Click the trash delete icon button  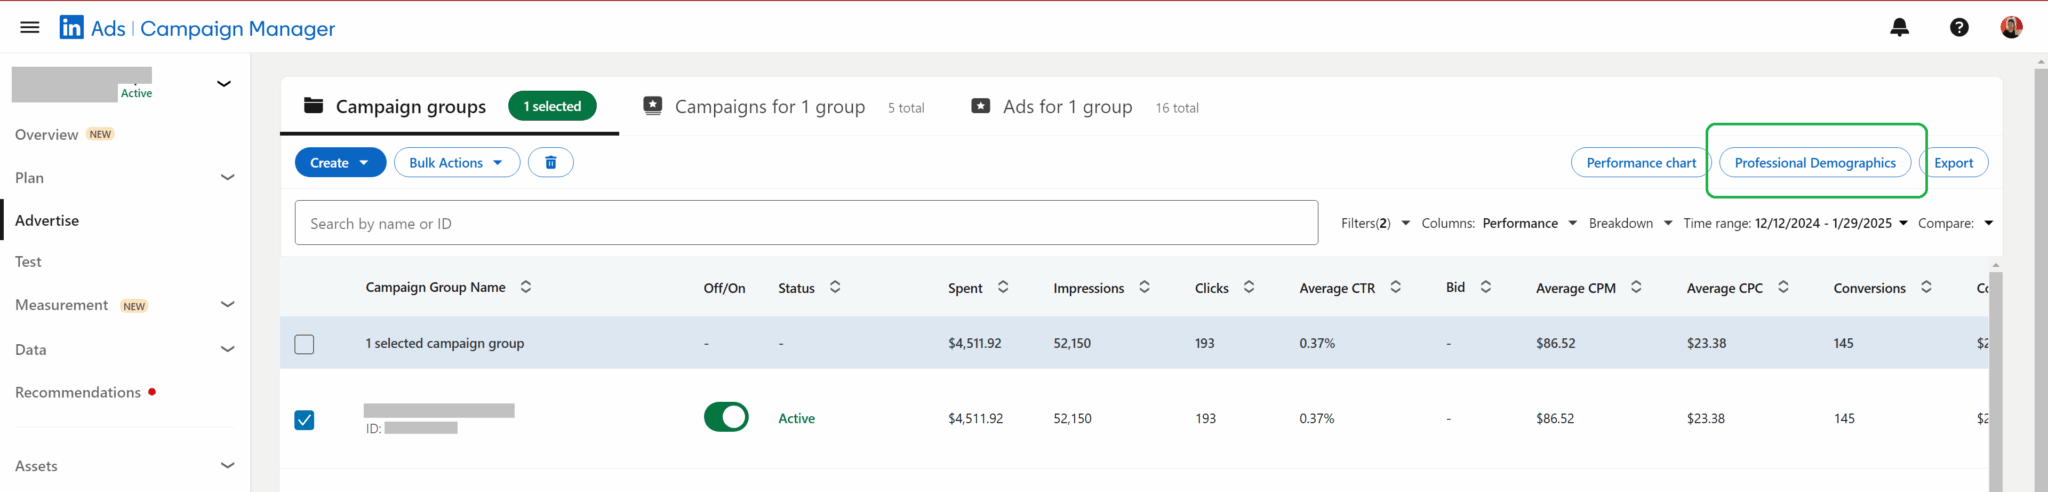pos(550,162)
